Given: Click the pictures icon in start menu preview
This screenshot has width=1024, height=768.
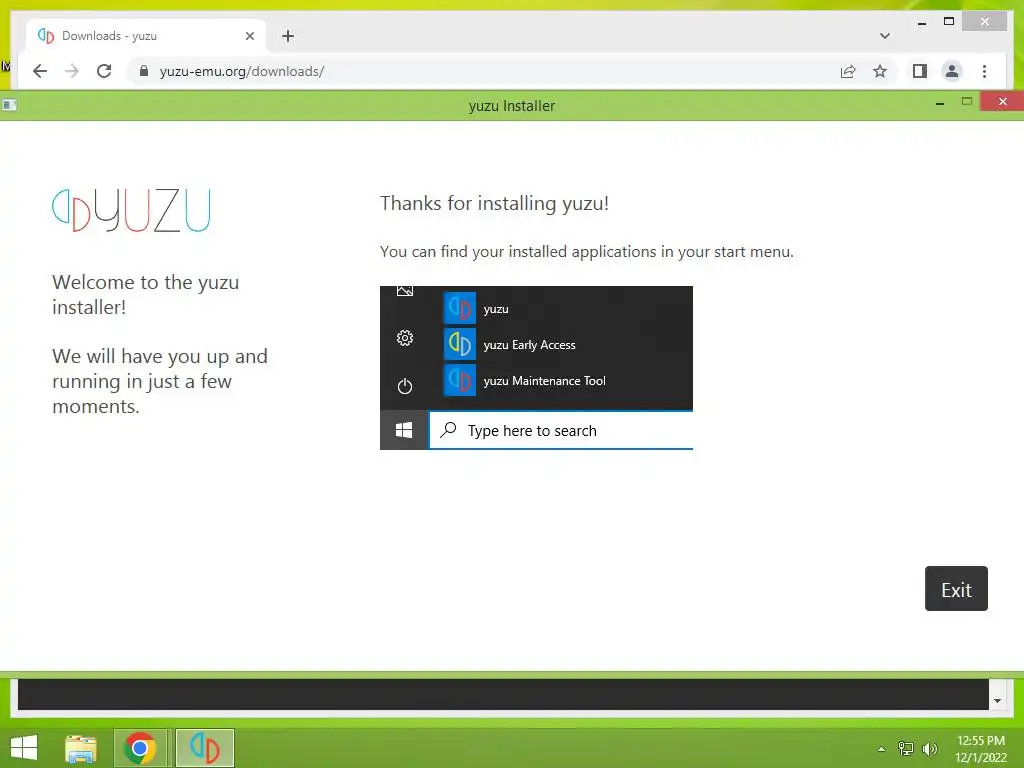Looking at the screenshot, I should [x=405, y=290].
